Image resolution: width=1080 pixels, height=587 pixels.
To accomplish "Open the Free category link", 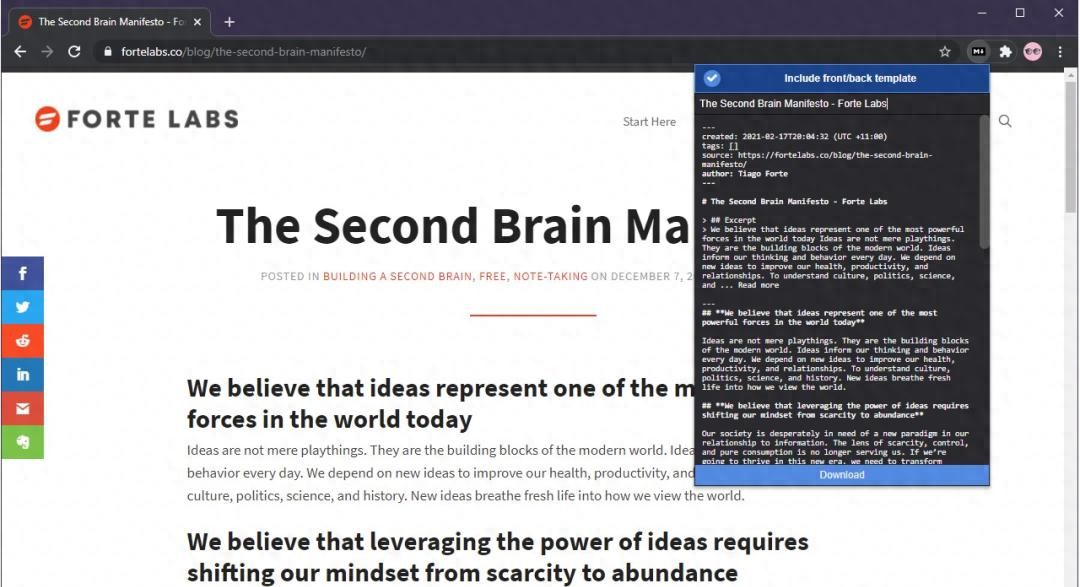I will coord(492,276).
